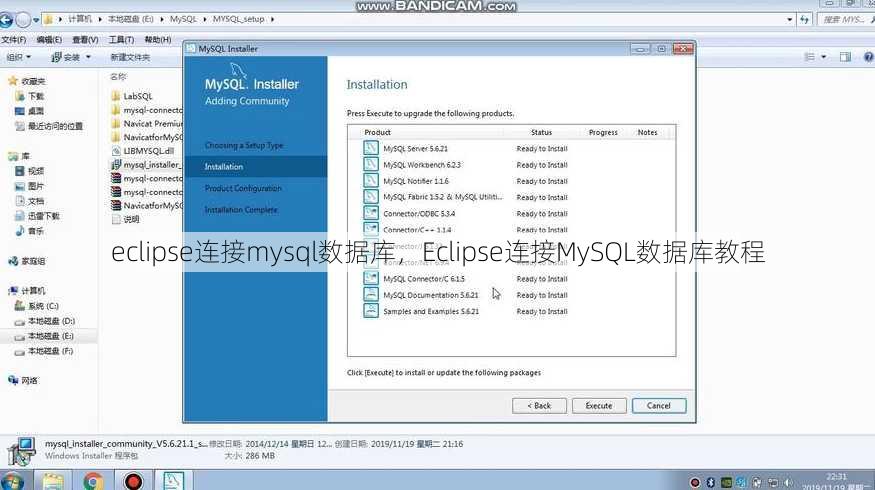The image size is (875, 490).
Task: Open the 组织 dropdown in the Explorer toolbar
Action: 18,57
